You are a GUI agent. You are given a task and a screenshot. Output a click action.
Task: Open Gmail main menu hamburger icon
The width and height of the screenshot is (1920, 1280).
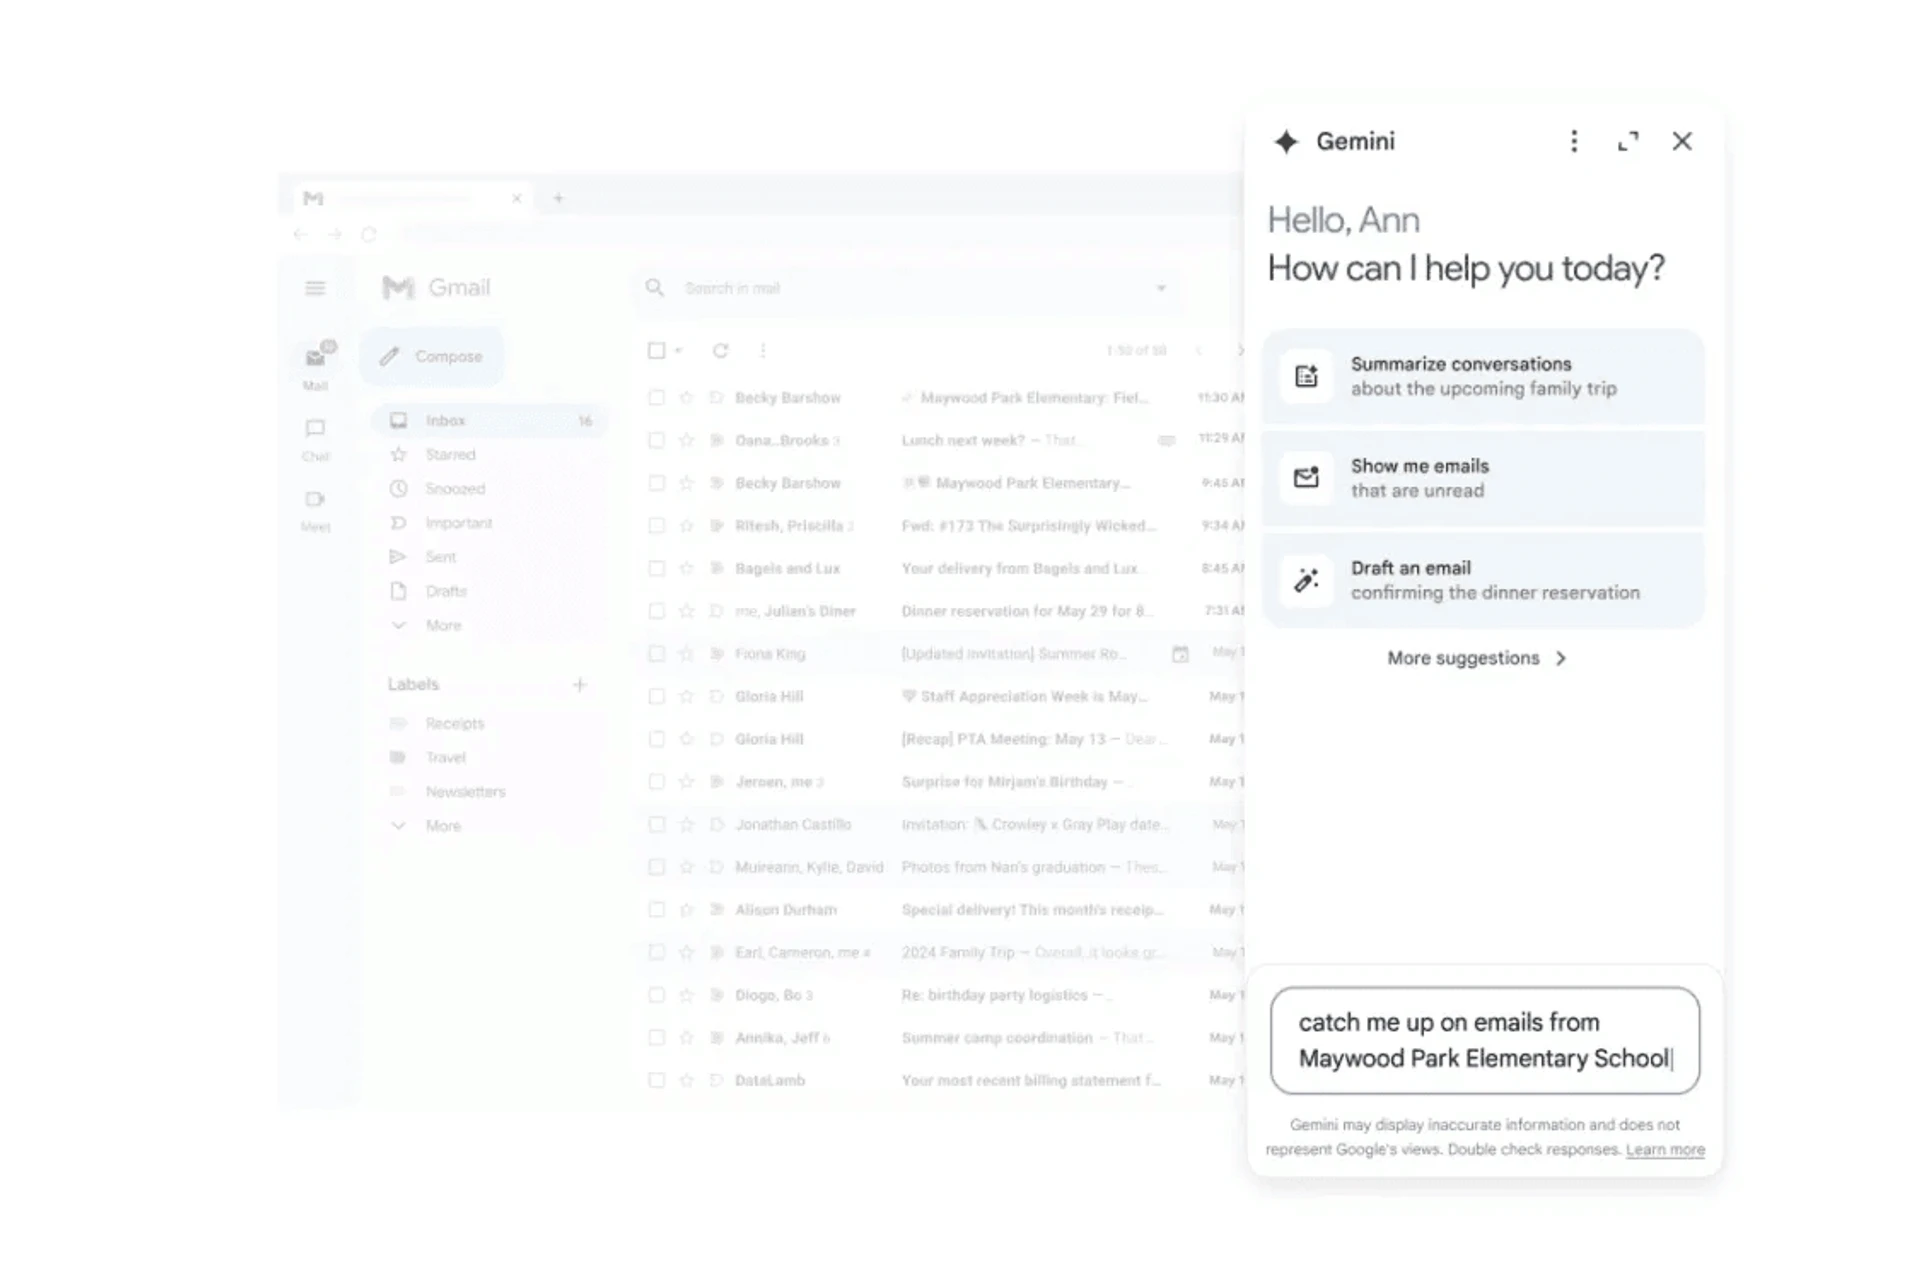point(315,288)
